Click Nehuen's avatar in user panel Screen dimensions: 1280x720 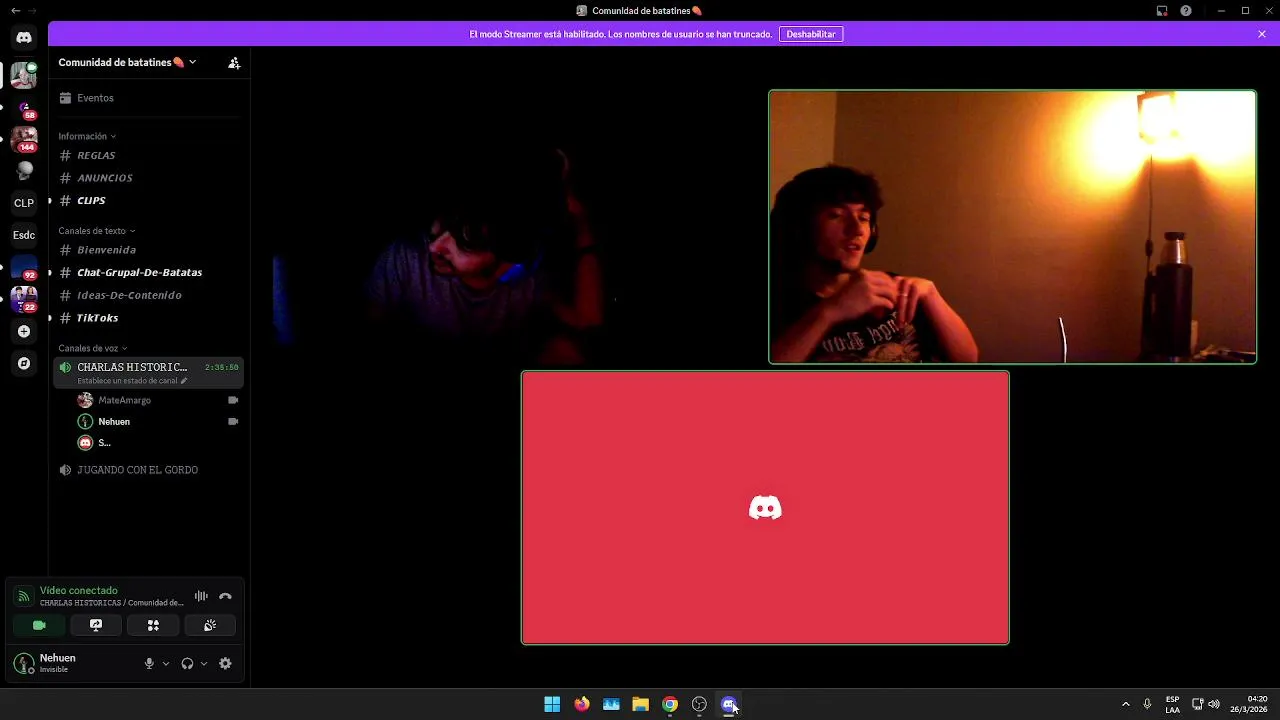24,663
